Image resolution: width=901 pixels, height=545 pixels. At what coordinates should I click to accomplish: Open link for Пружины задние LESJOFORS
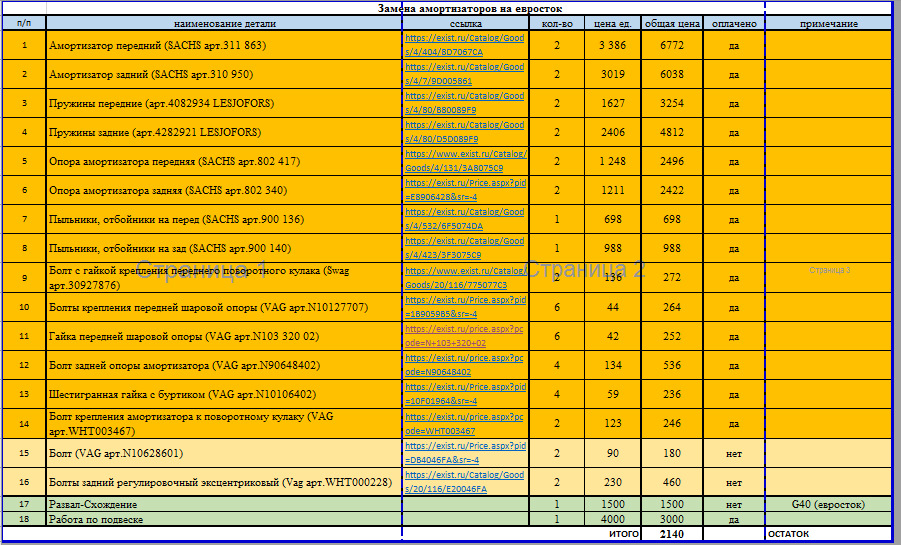pyautogui.click(x=464, y=132)
